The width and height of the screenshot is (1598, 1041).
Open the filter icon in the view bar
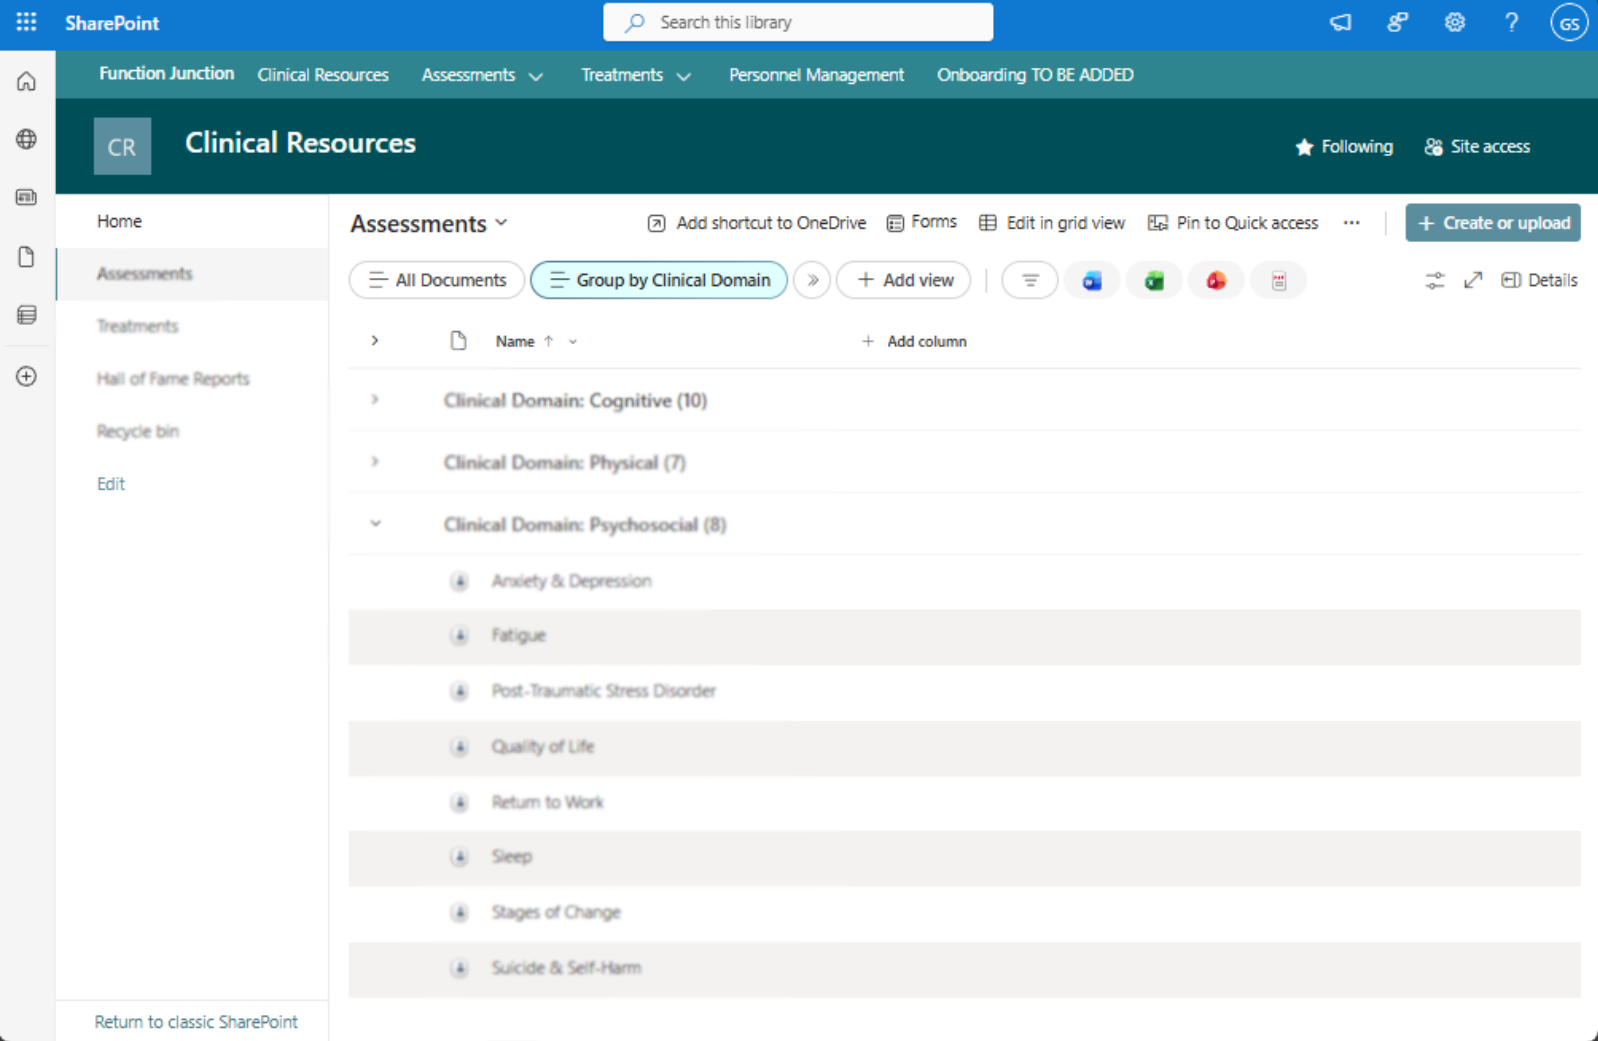coord(1030,281)
